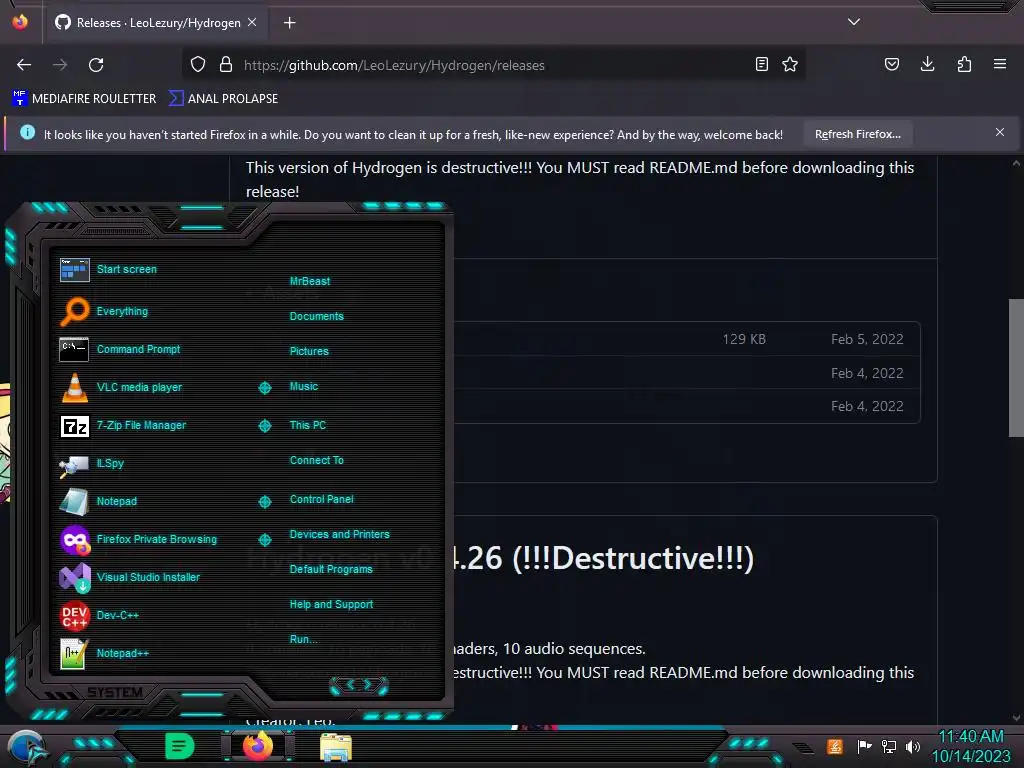The image size is (1024, 768).
Task: Open tracking protection shield icon
Action: [198, 64]
